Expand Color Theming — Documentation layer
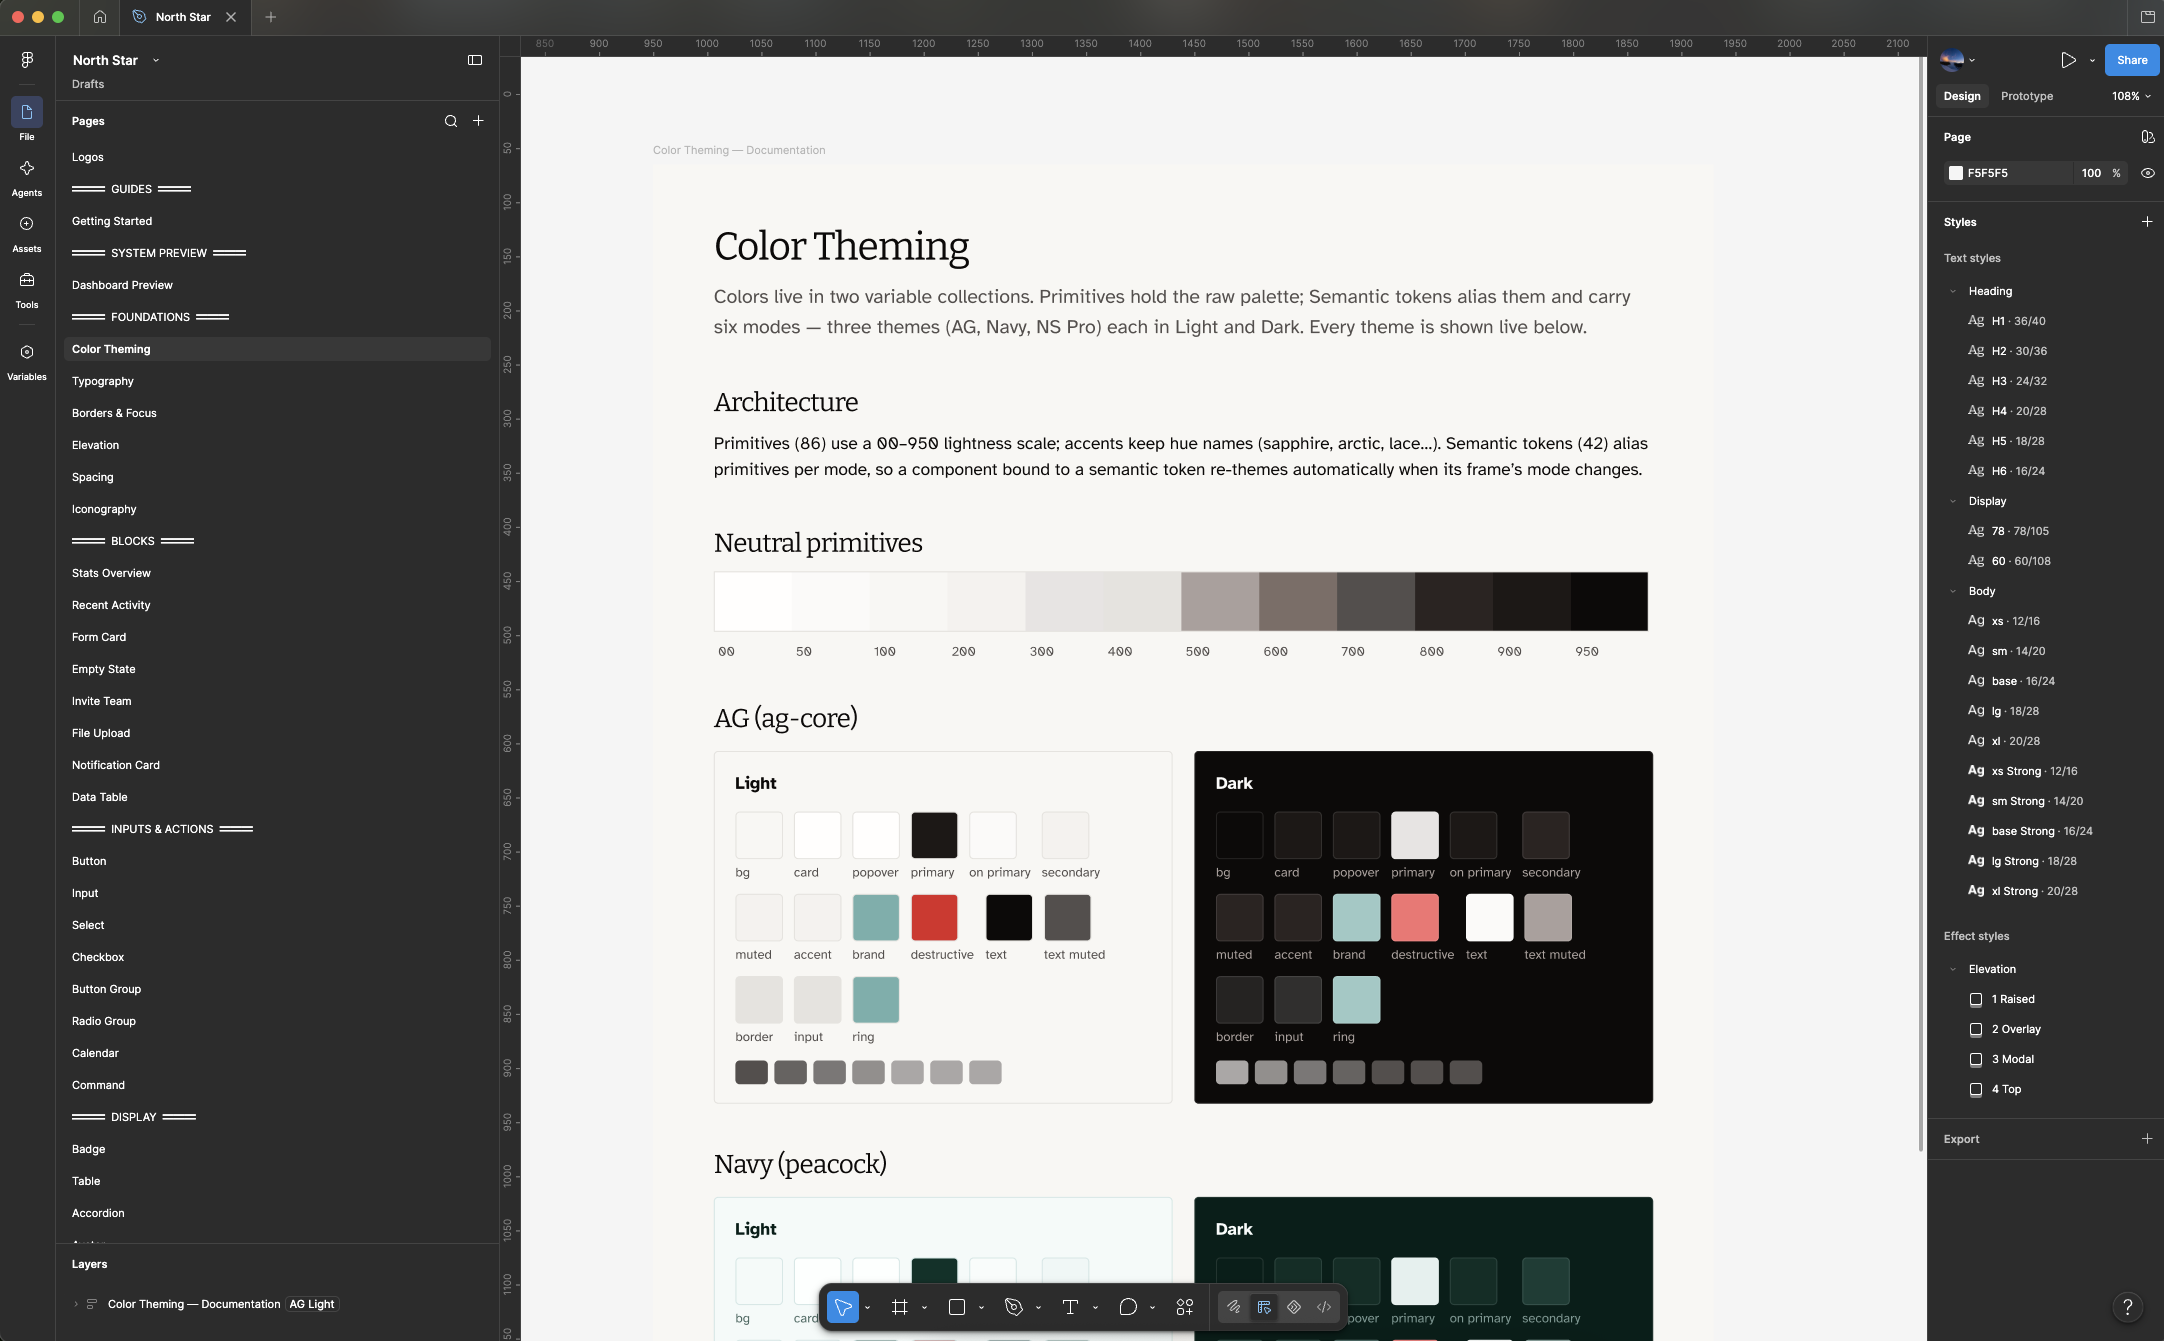Image resolution: width=2164 pixels, height=1341 pixels. pos(76,1304)
